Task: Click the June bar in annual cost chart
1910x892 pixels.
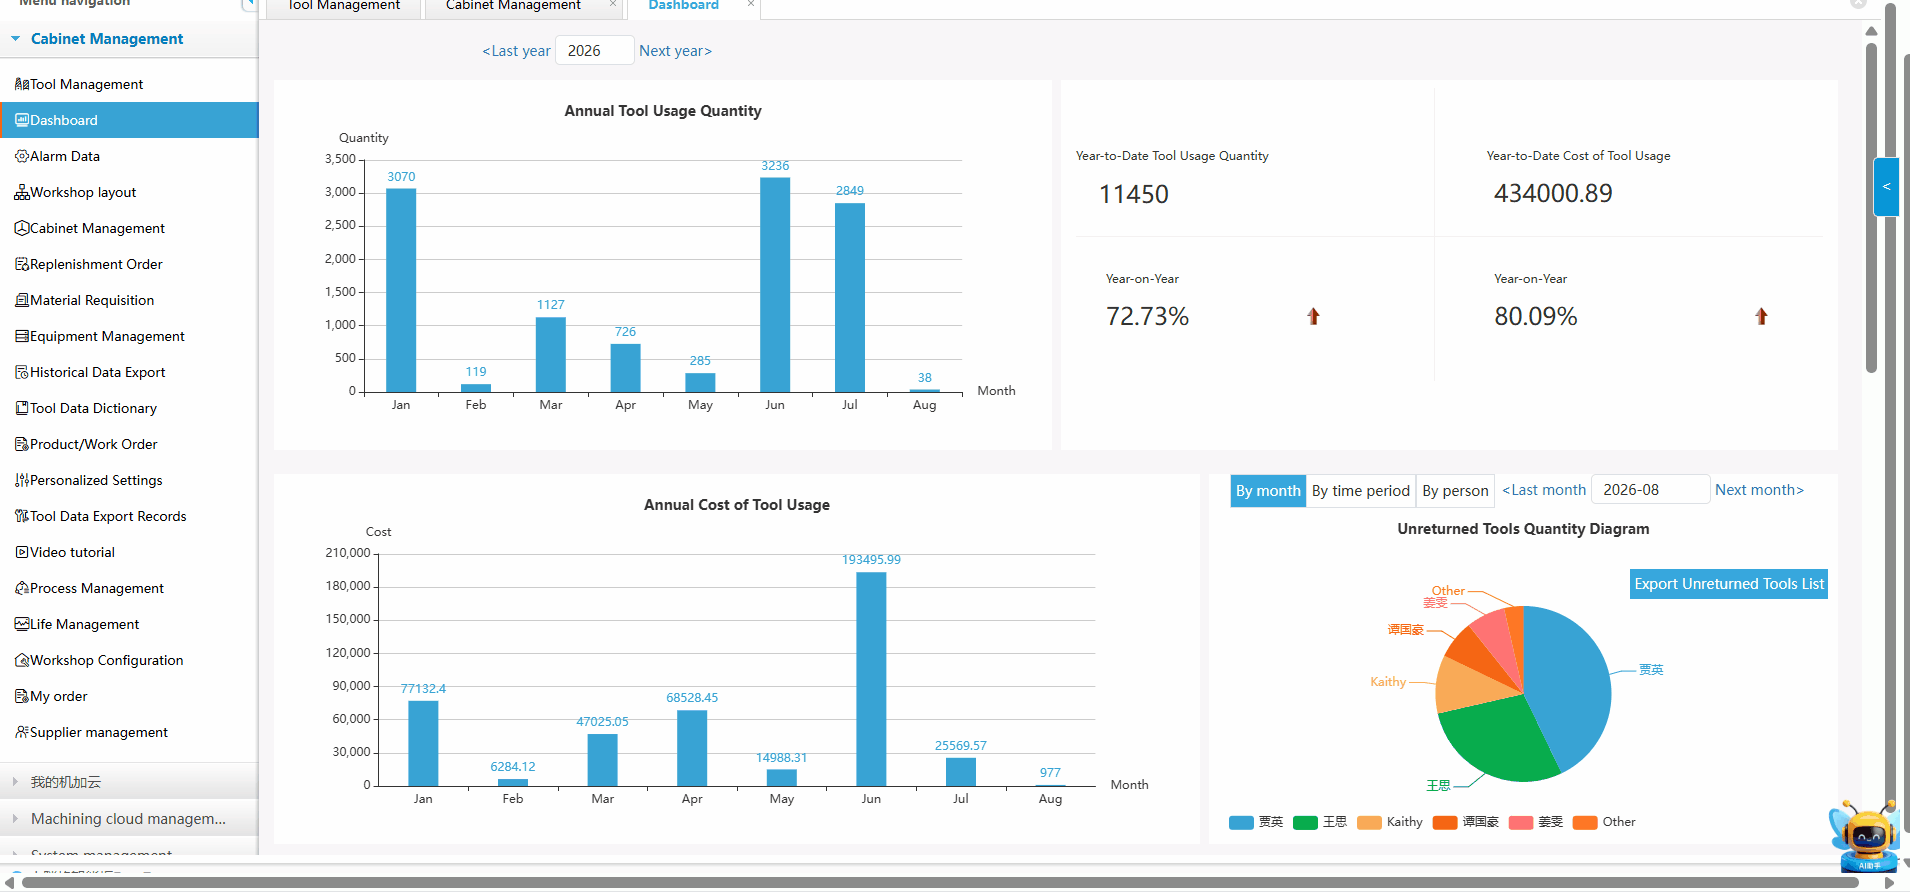Action: point(871,679)
